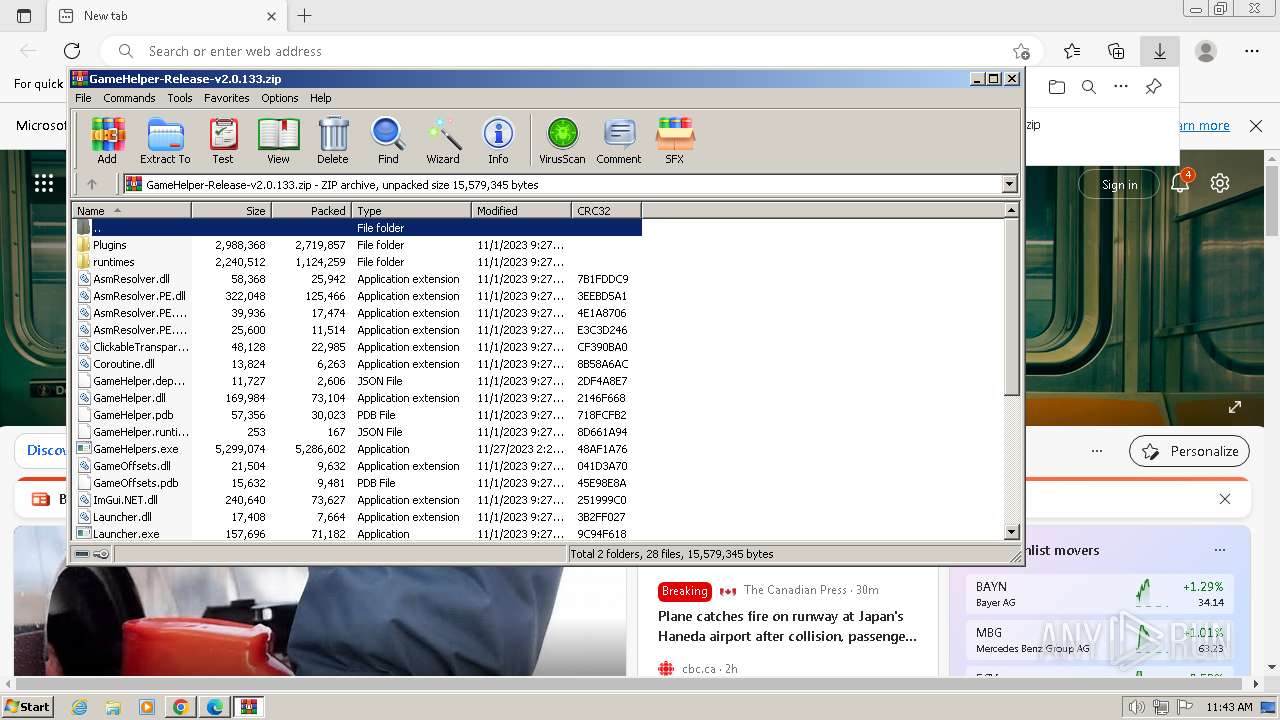
Task: Select ImGui.NET.dll file
Action: click(x=125, y=500)
